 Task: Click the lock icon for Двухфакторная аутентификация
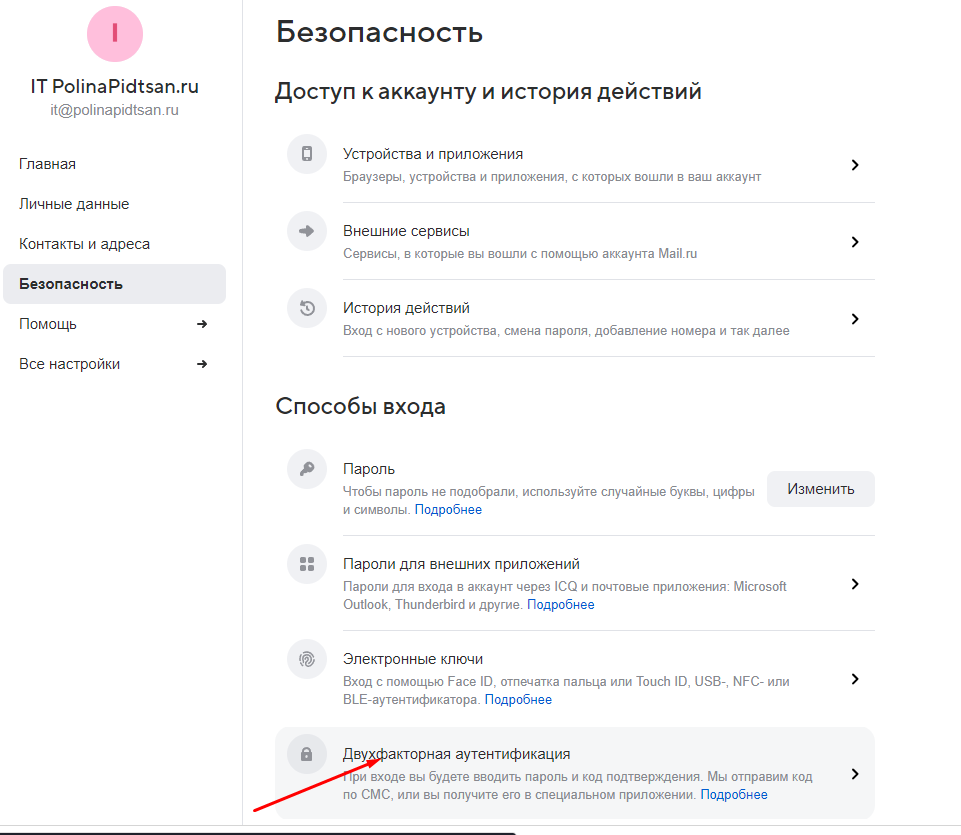pos(307,754)
